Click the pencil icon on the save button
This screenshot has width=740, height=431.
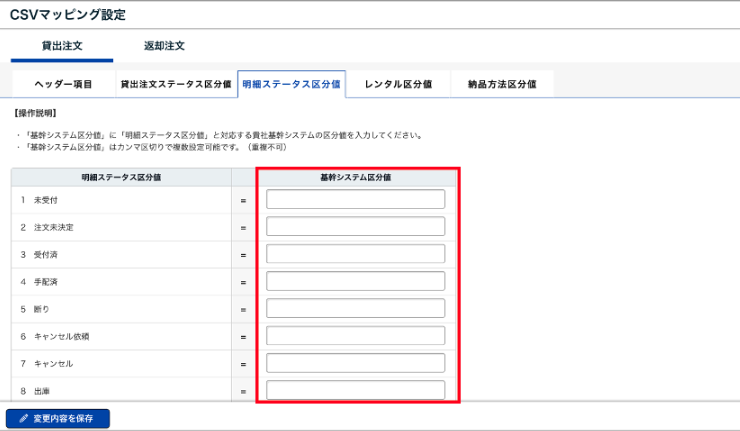pyautogui.click(x=23, y=418)
